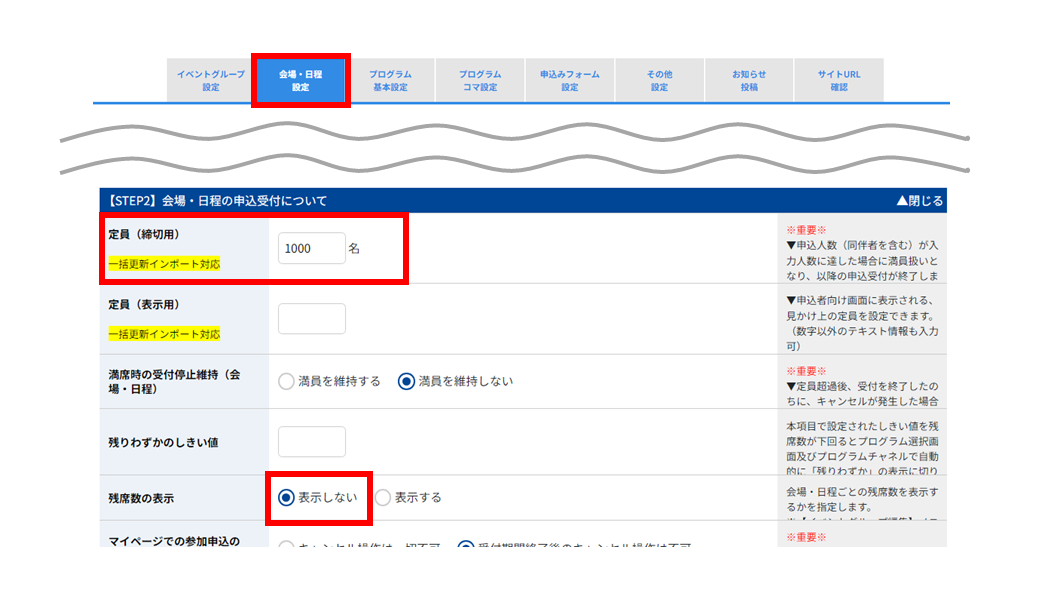Select 満員を維持しない radio button
The height and width of the screenshot is (611, 1045).
406,381
